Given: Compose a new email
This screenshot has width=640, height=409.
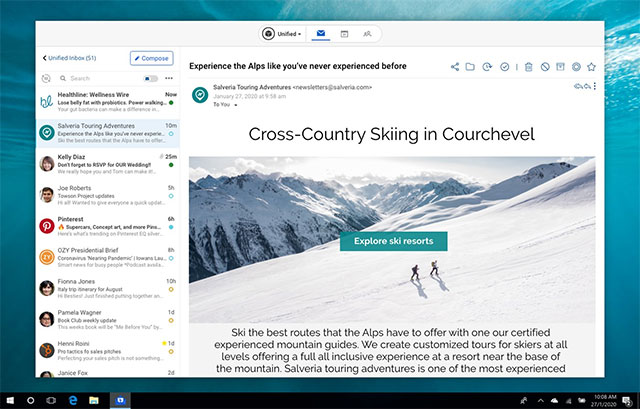Looking at the screenshot, I should click(151, 58).
